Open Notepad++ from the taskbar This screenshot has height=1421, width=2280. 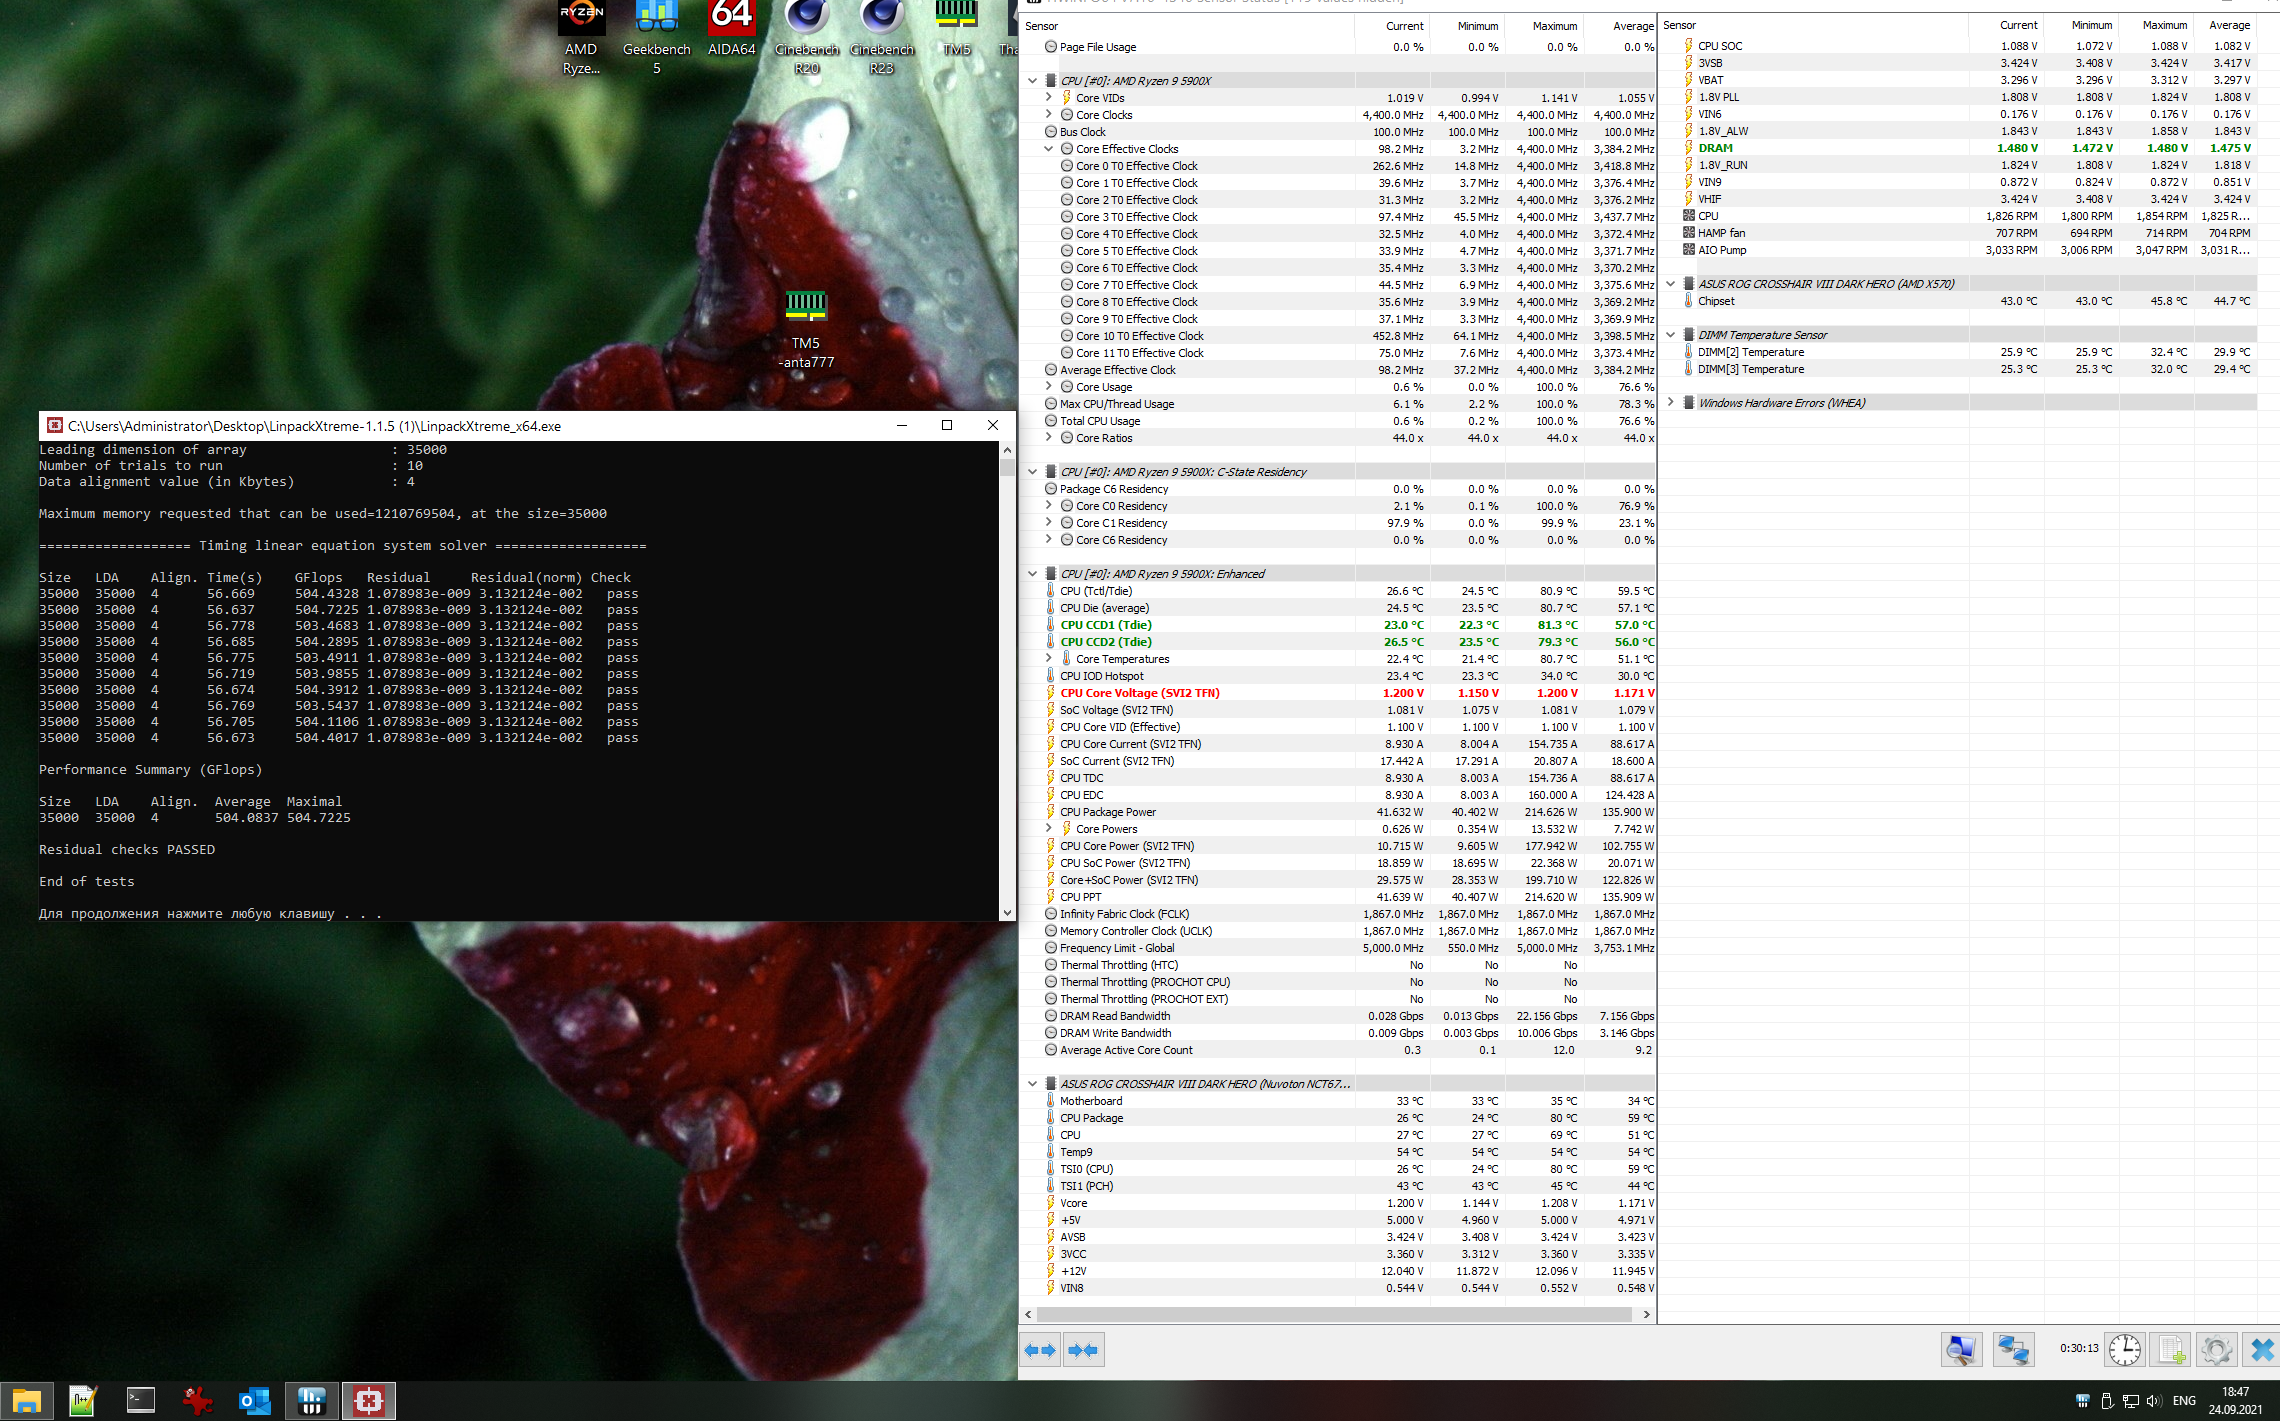83,1401
